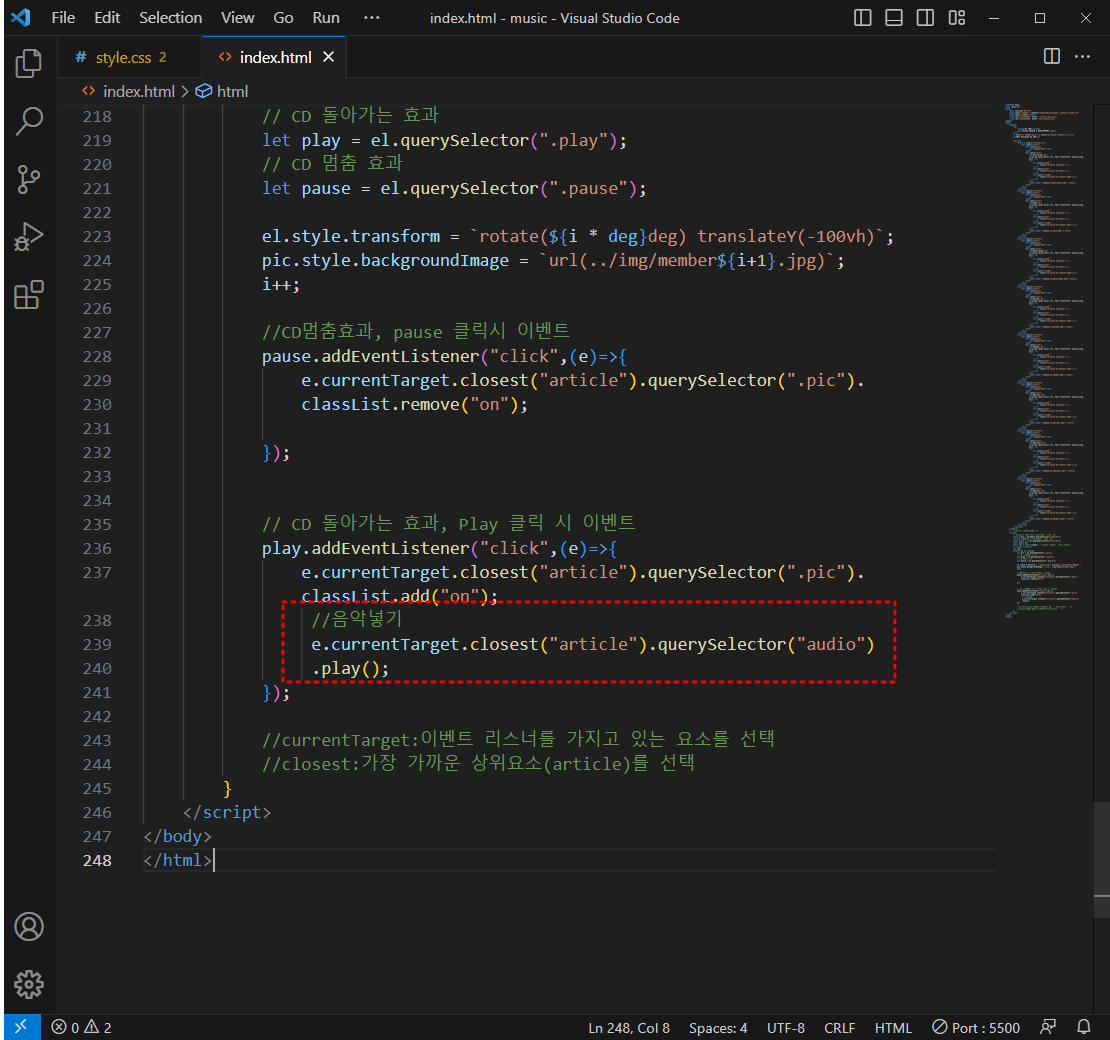Click the VS Code logo icon
The height and width of the screenshot is (1040, 1110).
click(21, 18)
